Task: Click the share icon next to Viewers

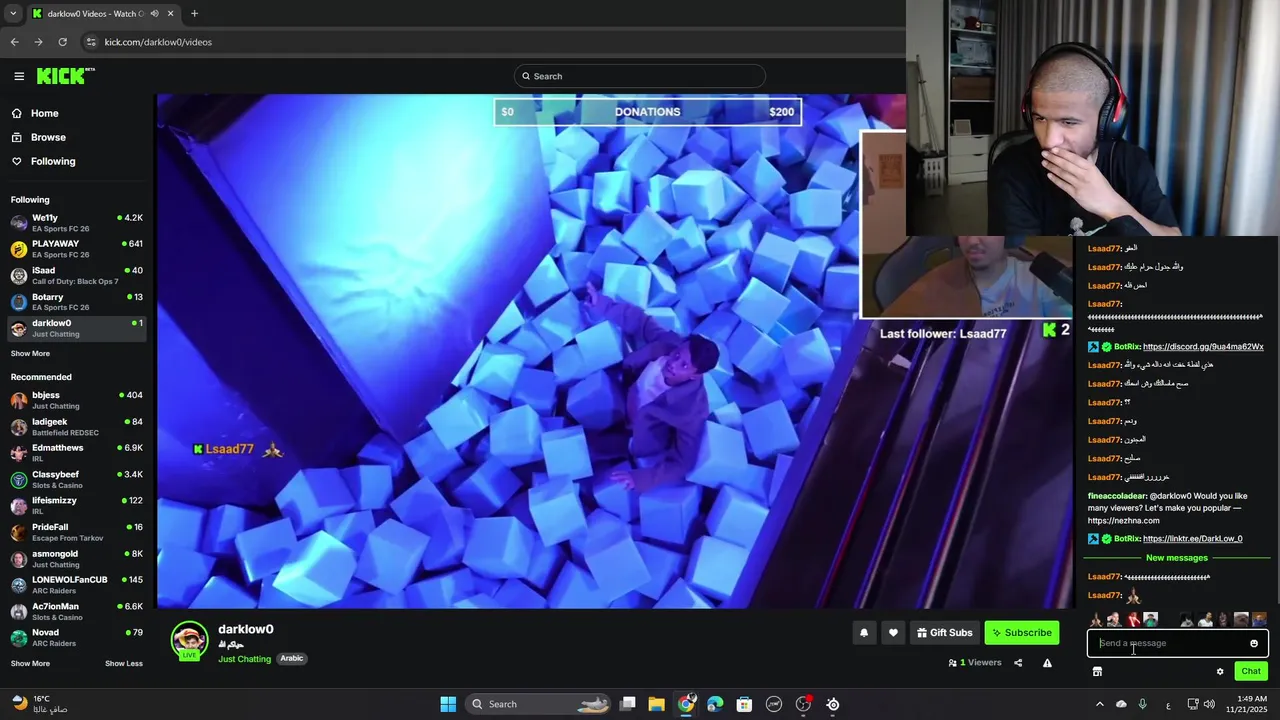Action: [1018, 662]
